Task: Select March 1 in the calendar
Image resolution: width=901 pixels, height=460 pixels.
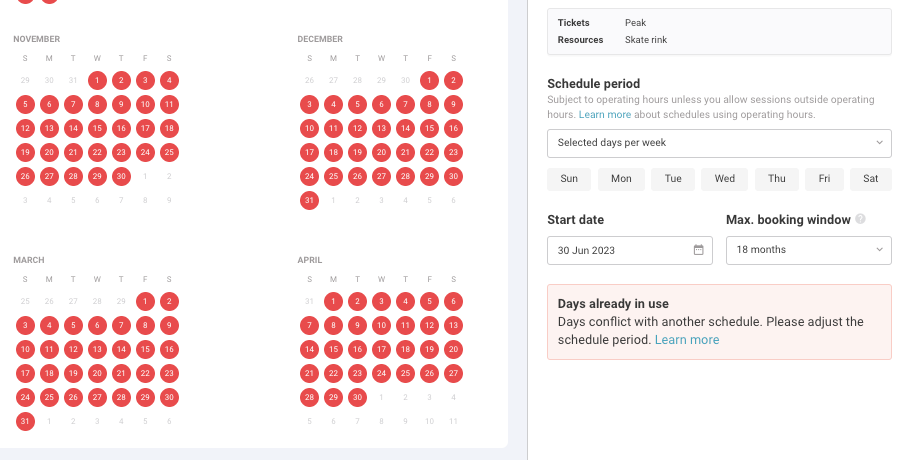Action: [145, 301]
